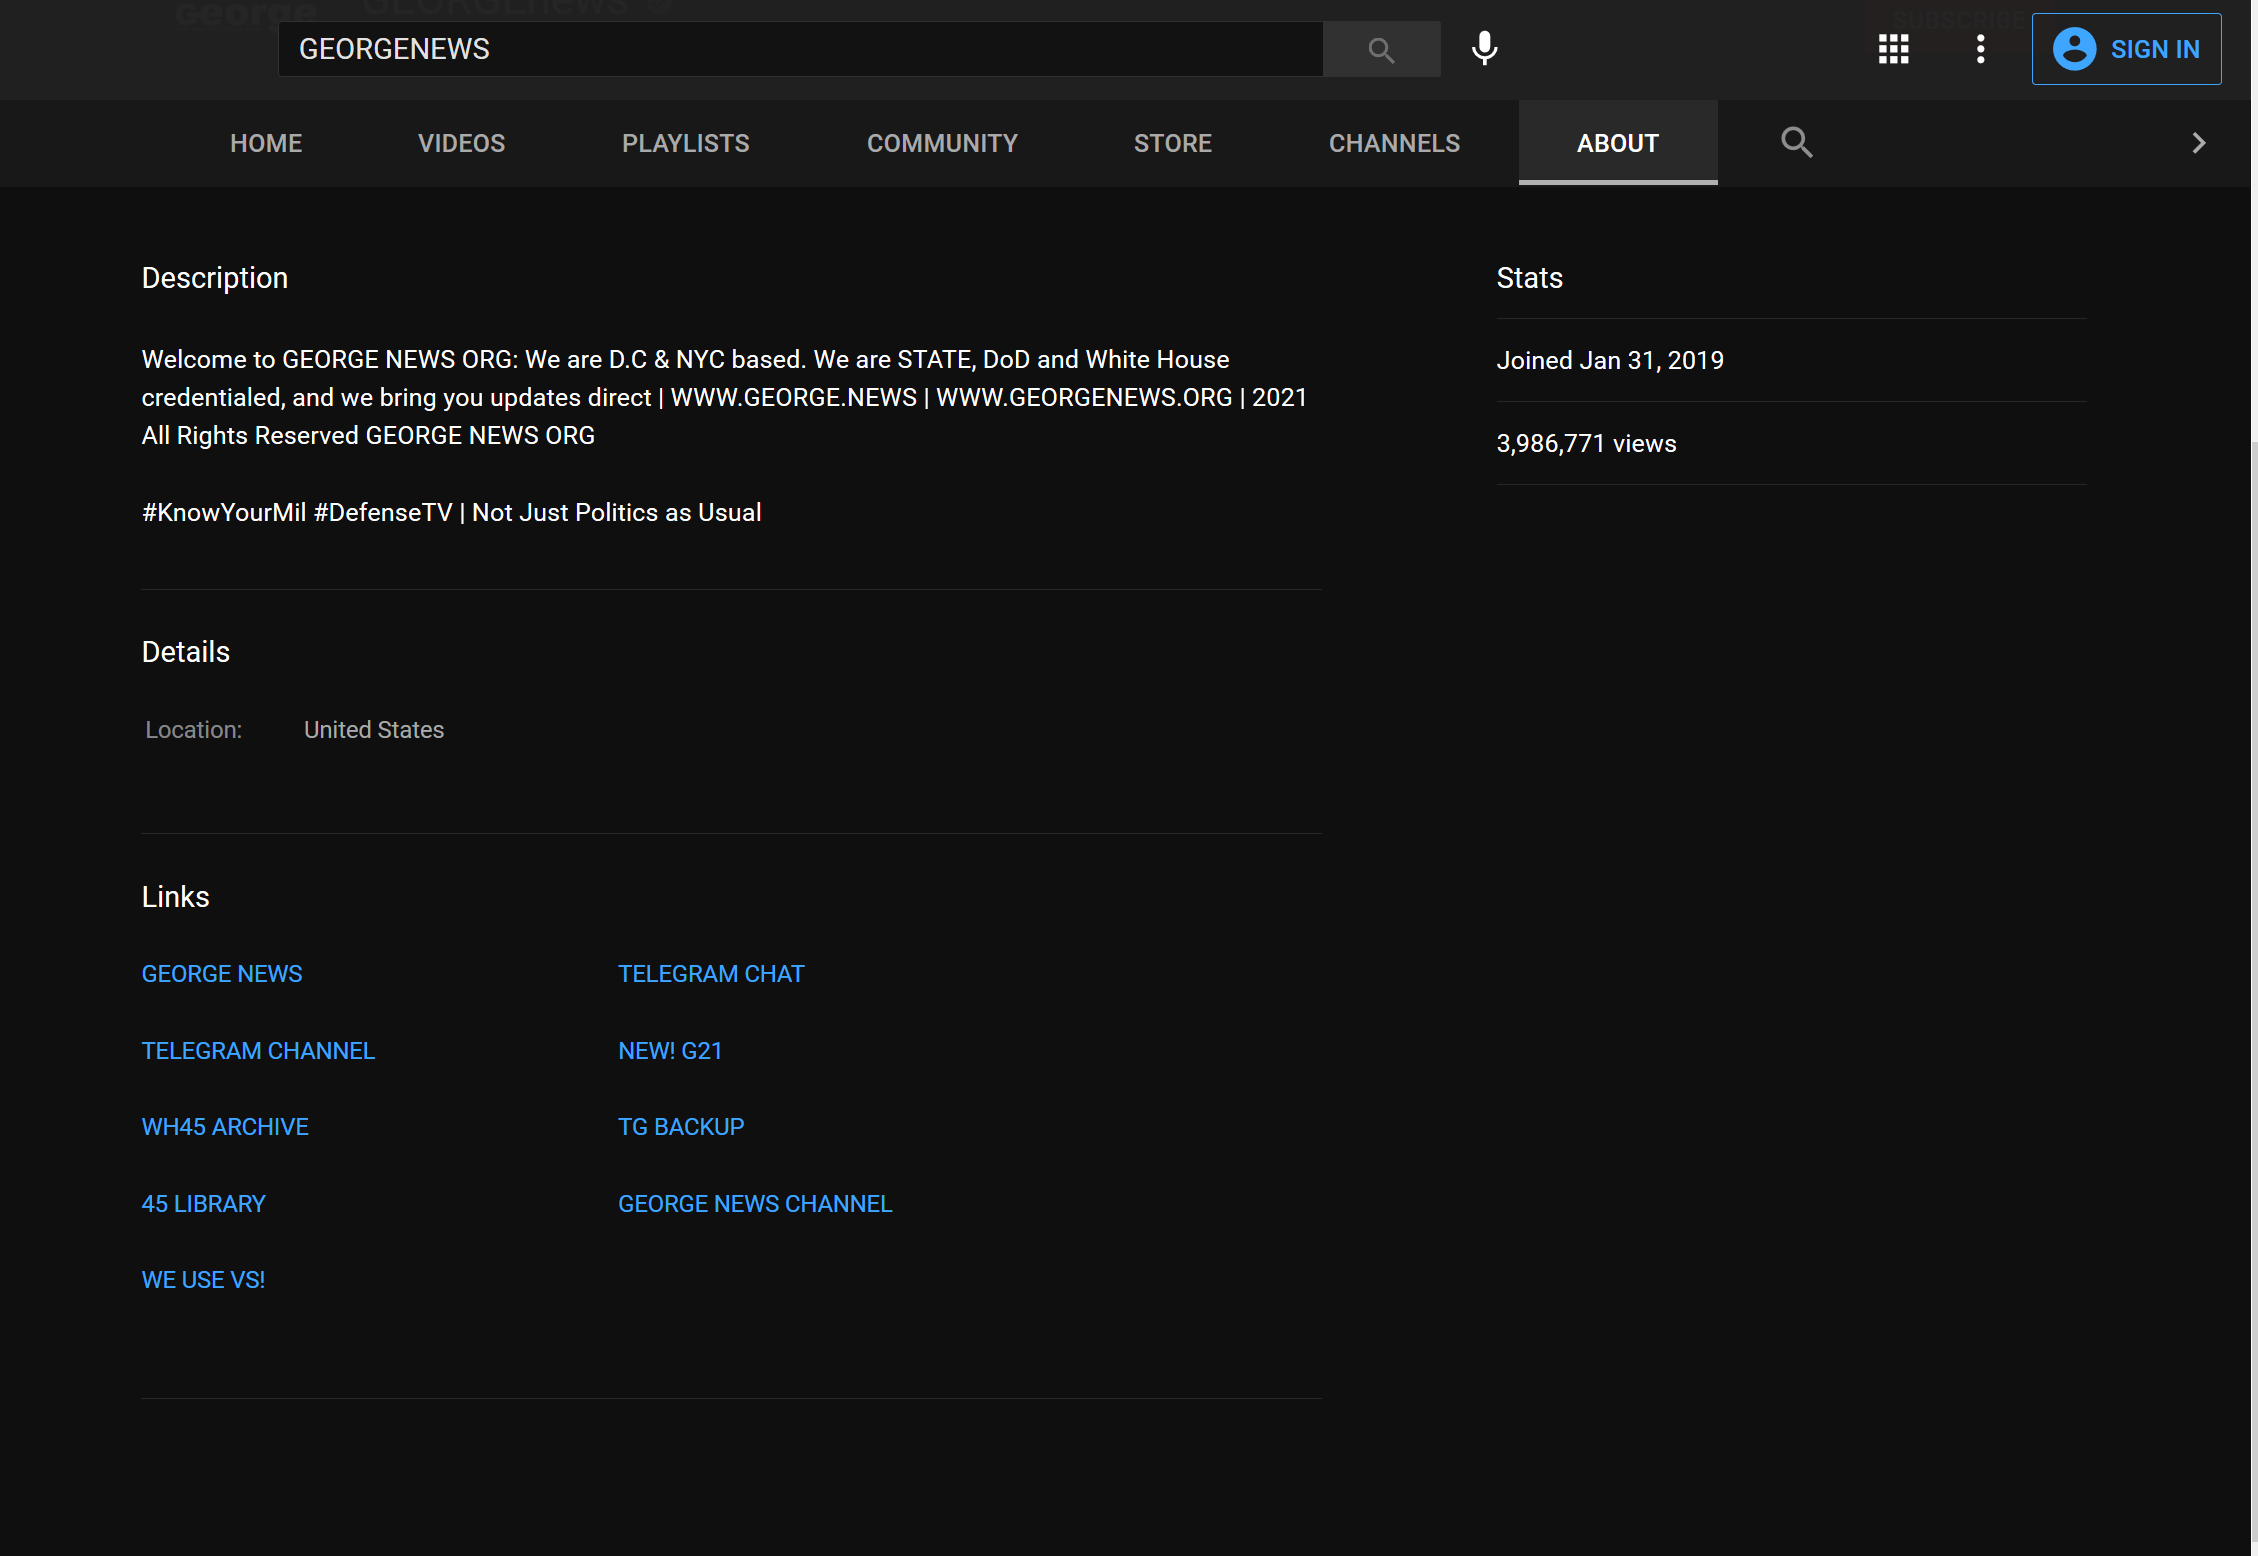Click the 'Joined Jan 31, 2019' text

click(1610, 360)
